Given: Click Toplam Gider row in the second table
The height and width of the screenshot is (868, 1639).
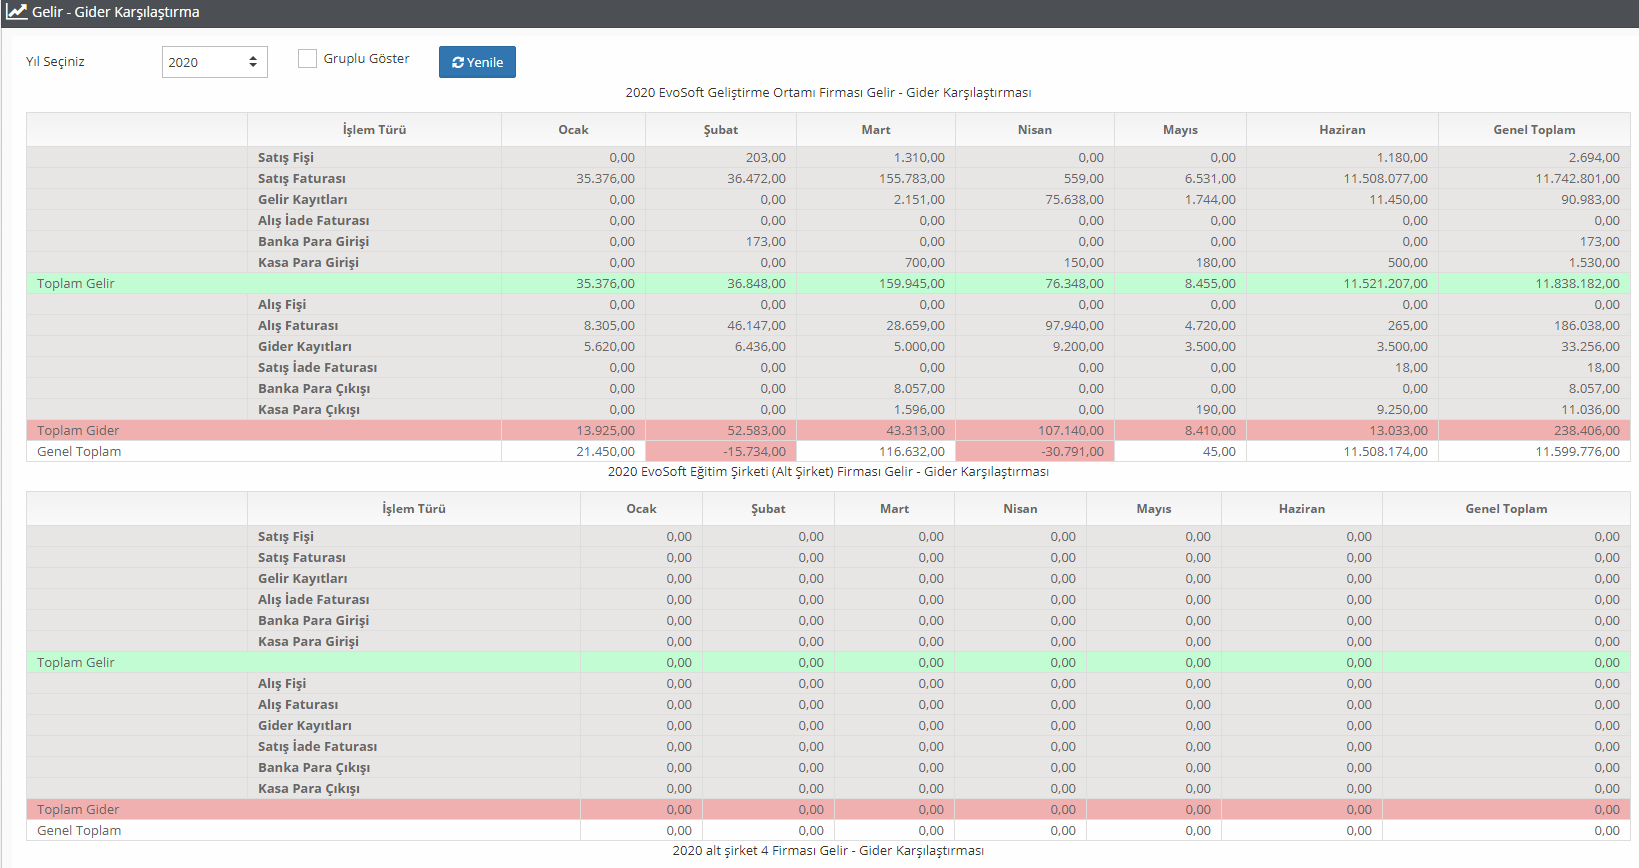Looking at the screenshot, I should pos(78,810).
